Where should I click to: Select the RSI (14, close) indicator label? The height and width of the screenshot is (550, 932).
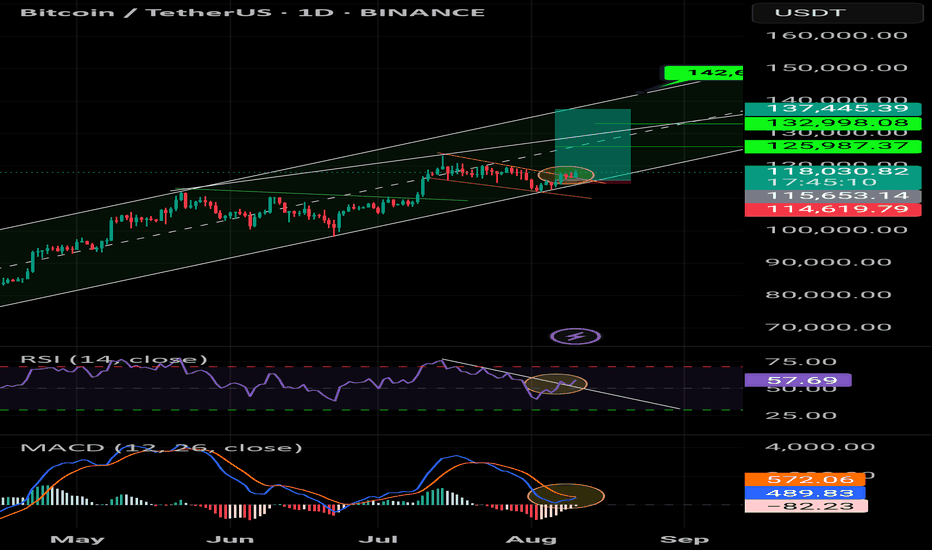point(114,359)
